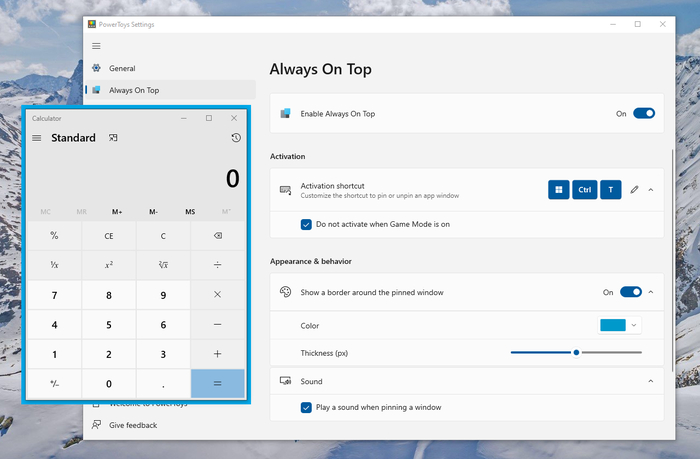Collapse the Activation shortcut section chevron
The width and height of the screenshot is (700, 459).
(651, 189)
